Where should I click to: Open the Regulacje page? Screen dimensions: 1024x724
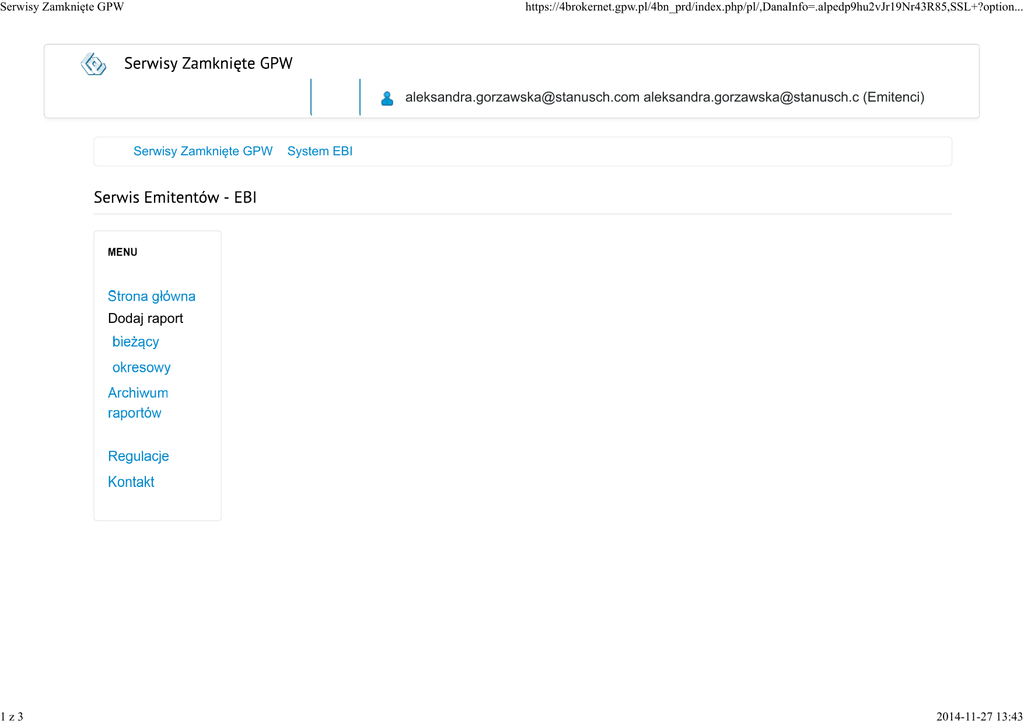tap(138, 457)
